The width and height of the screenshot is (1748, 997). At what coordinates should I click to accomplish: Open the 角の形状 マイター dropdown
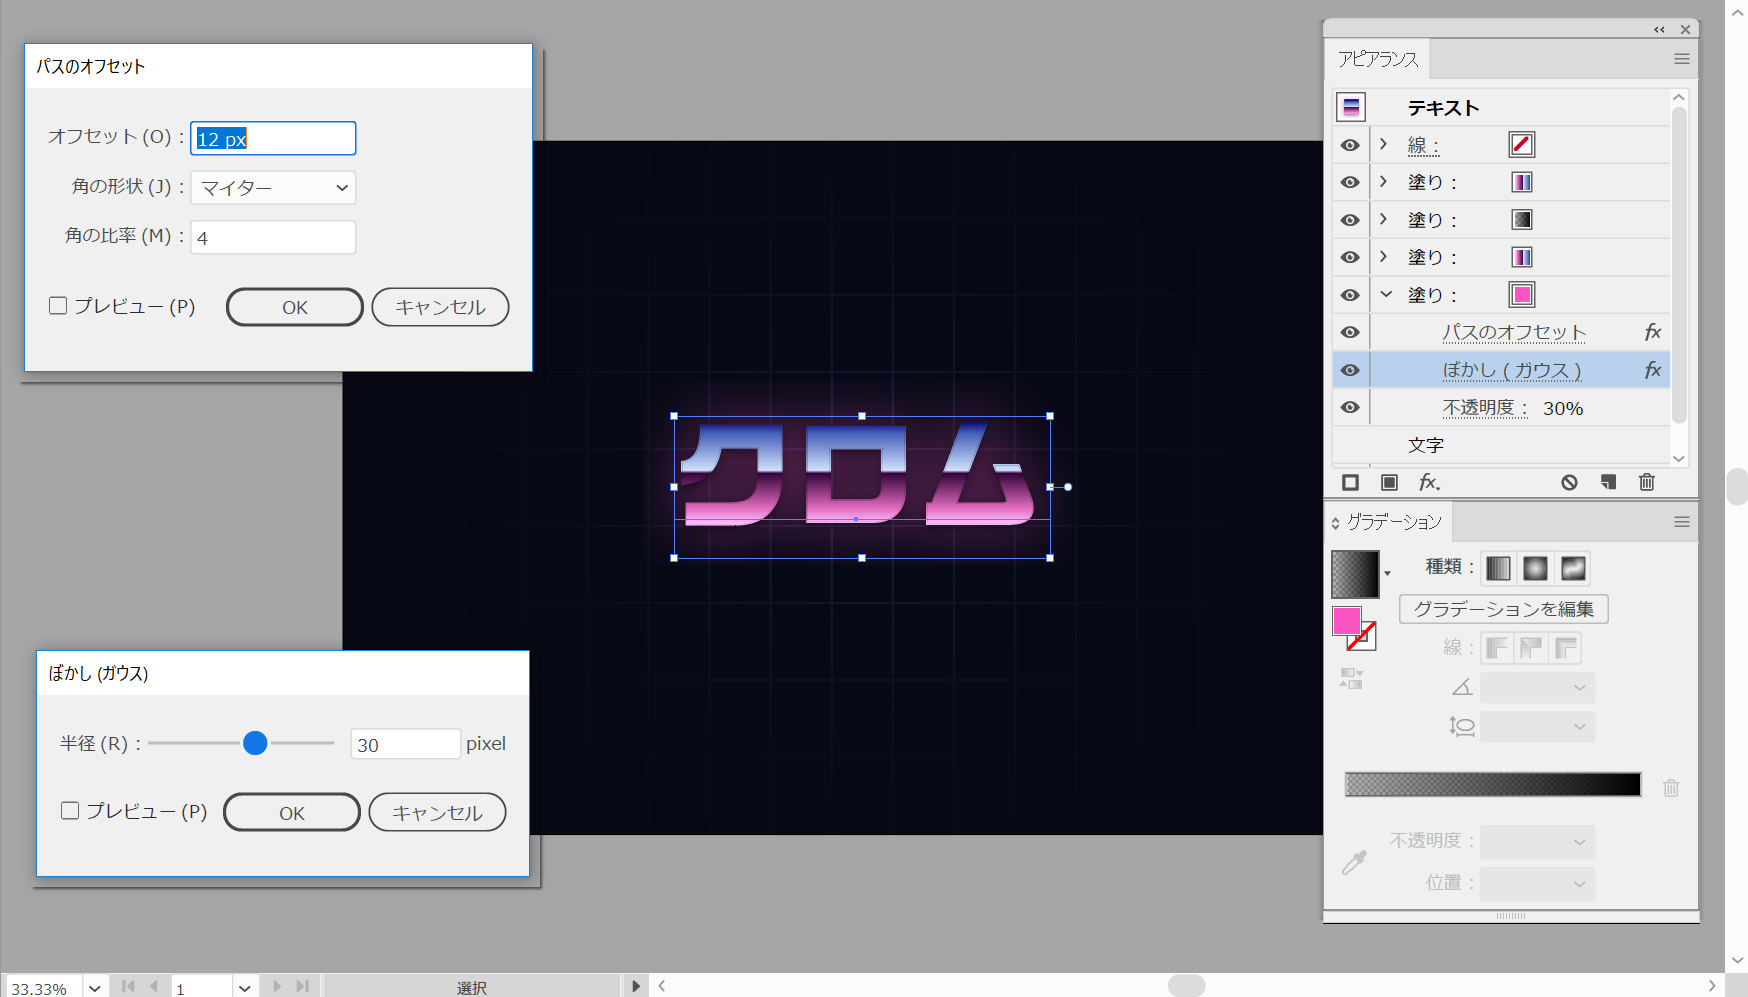(273, 188)
